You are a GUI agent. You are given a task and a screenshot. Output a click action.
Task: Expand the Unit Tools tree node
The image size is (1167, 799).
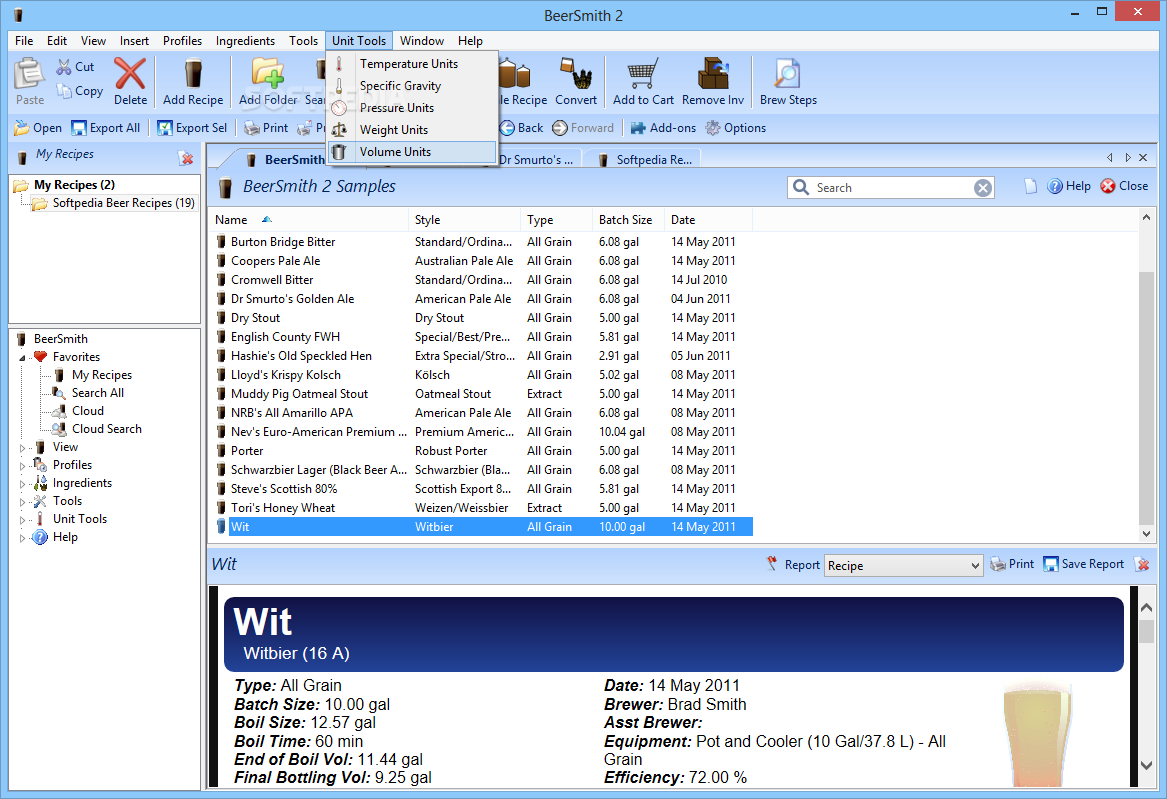(x=22, y=520)
